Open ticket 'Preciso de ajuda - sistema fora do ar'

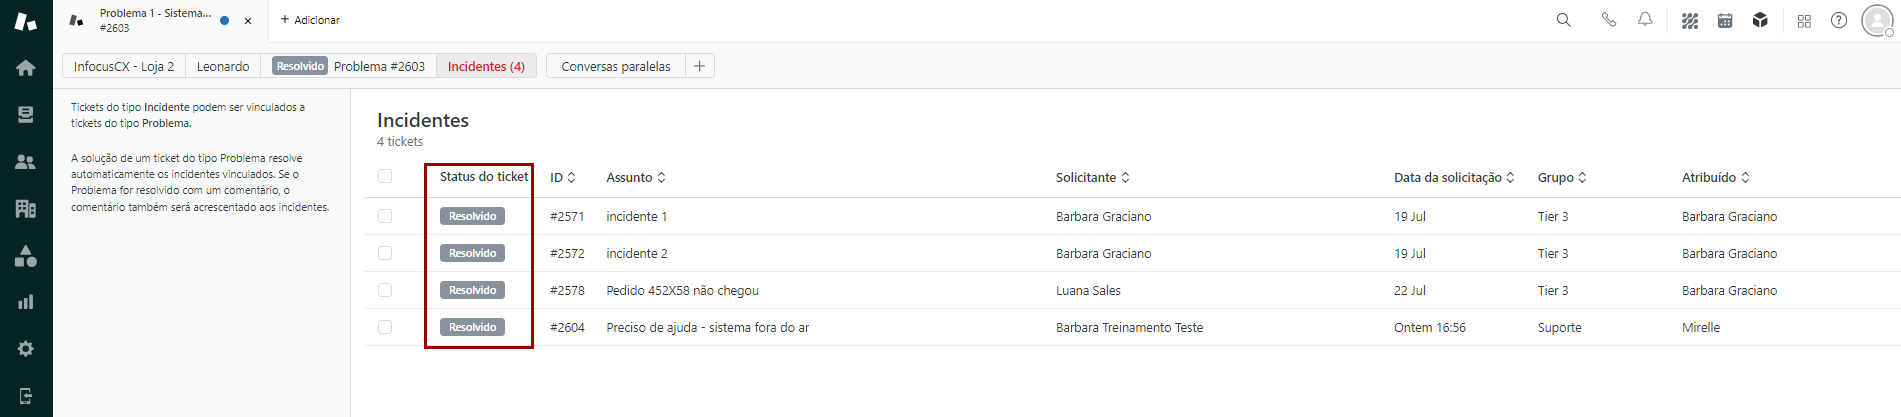[x=707, y=328]
